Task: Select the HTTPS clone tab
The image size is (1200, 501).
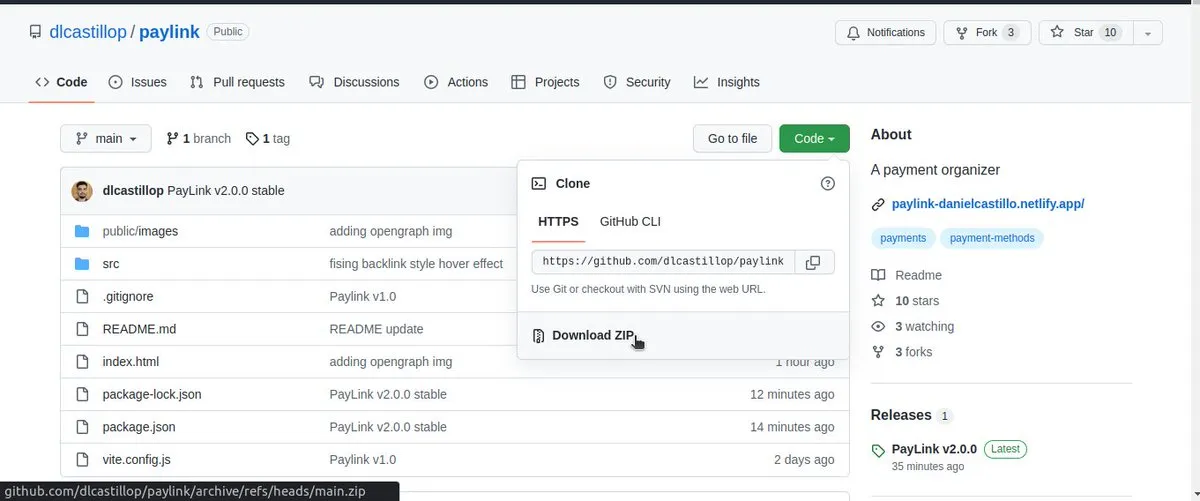Action: [x=558, y=222]
